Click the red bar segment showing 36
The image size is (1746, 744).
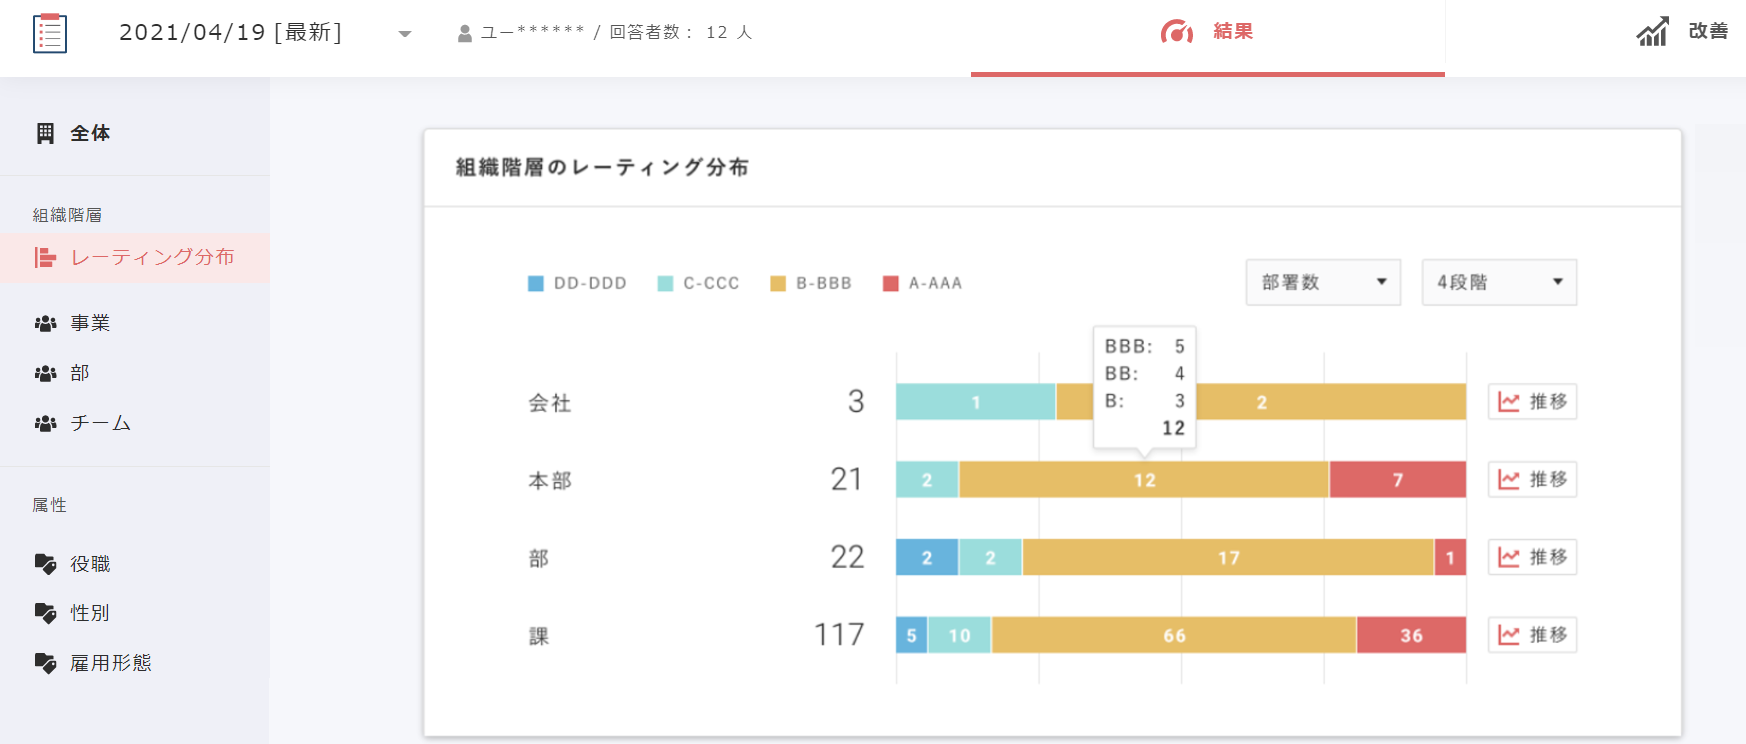1411,635
